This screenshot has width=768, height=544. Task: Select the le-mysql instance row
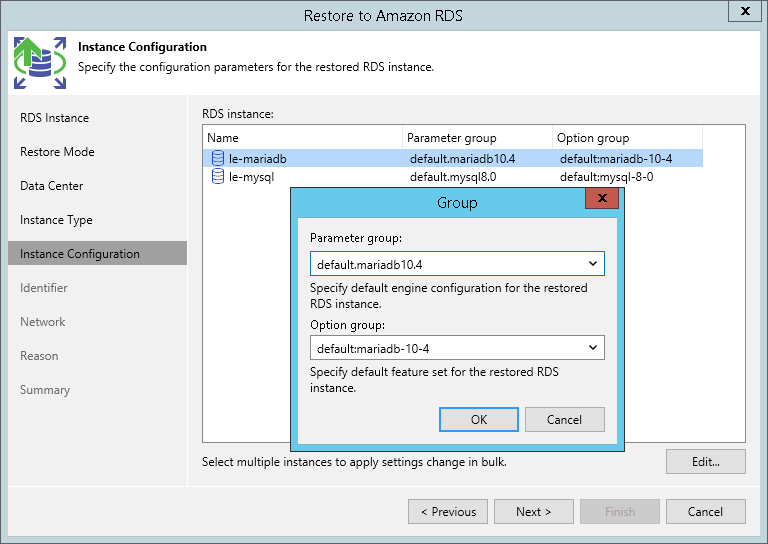click(x=453, y=176)
